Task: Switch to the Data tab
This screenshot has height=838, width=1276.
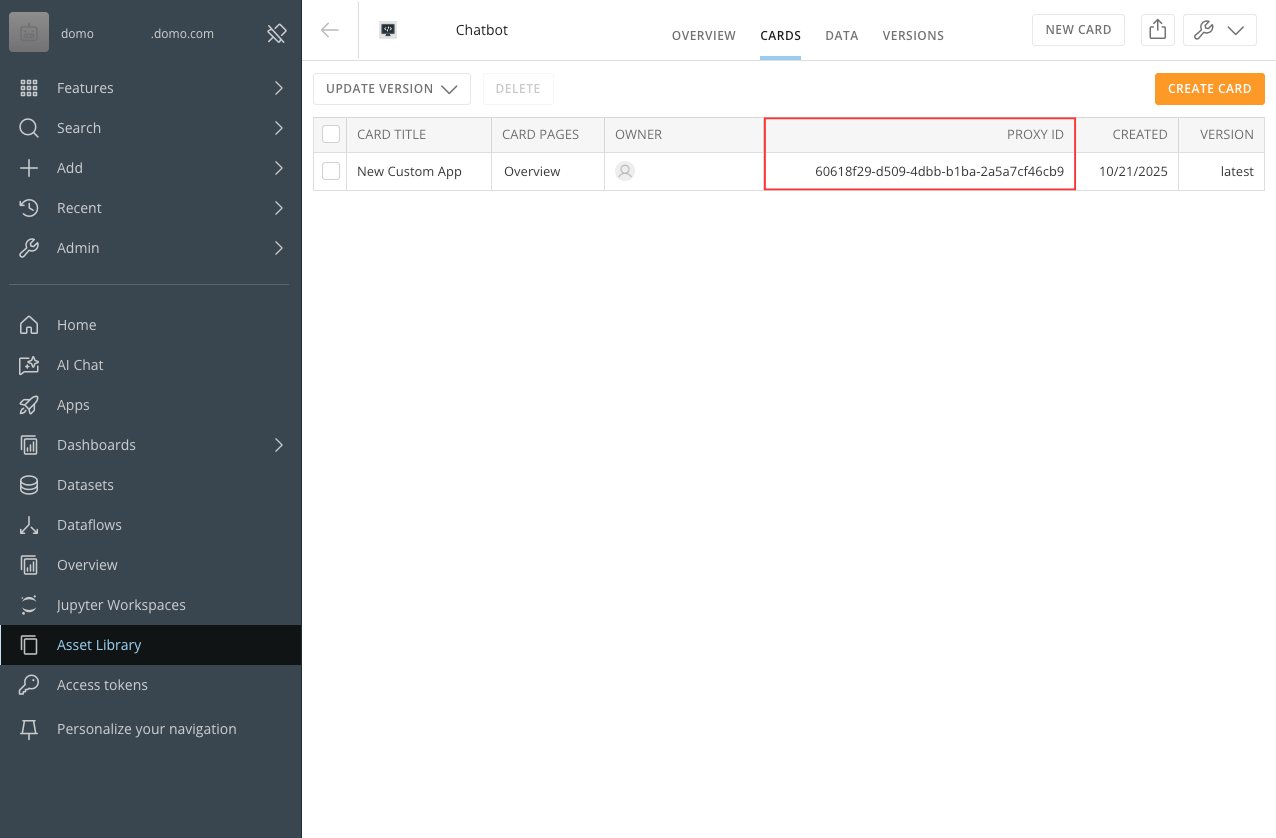Action: (842, 35)
